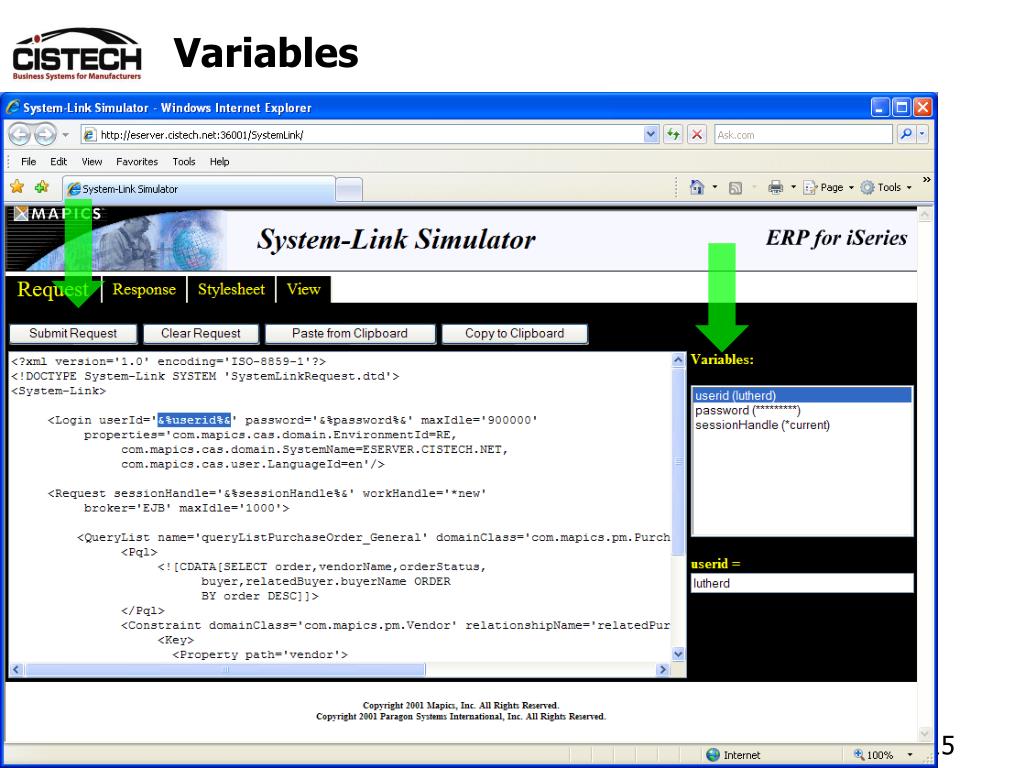1024x768 pixels.
Task: Expand the Home button dropdown arrow
Action: 714,187
